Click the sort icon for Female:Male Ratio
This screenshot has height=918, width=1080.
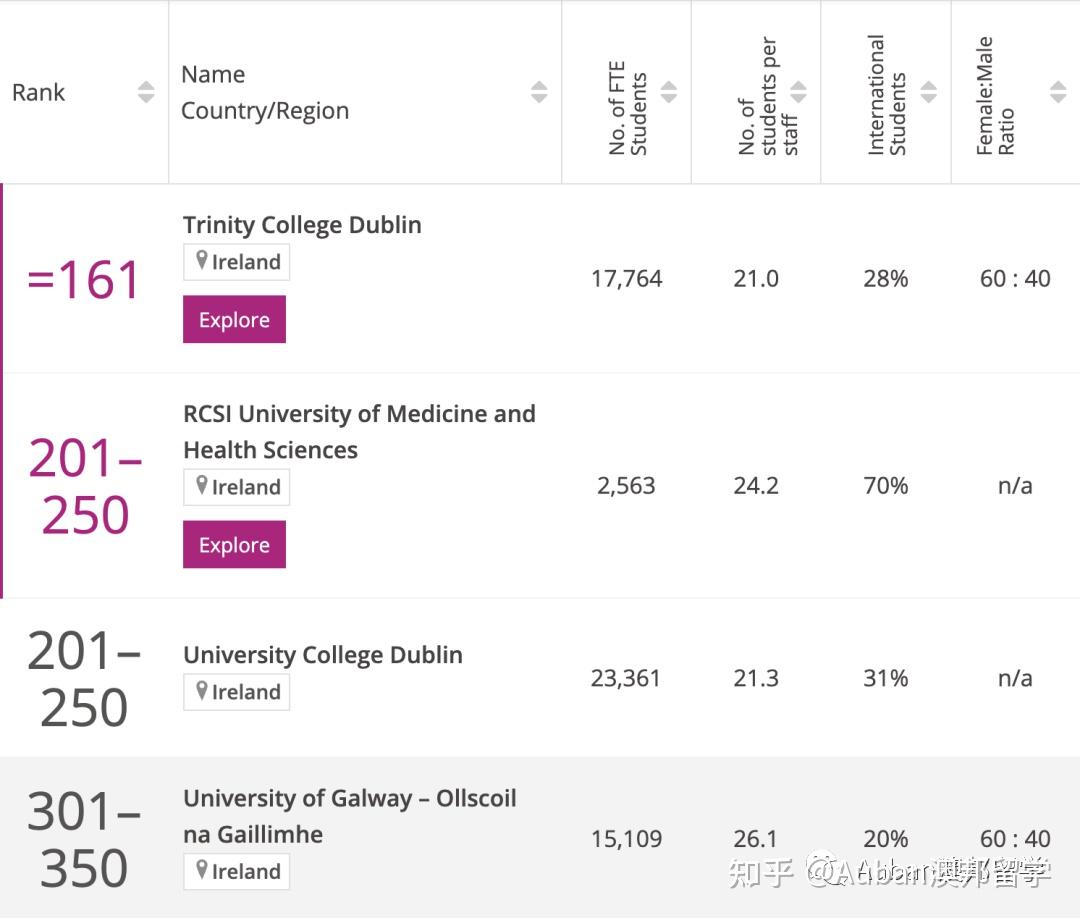(1057, 92)
